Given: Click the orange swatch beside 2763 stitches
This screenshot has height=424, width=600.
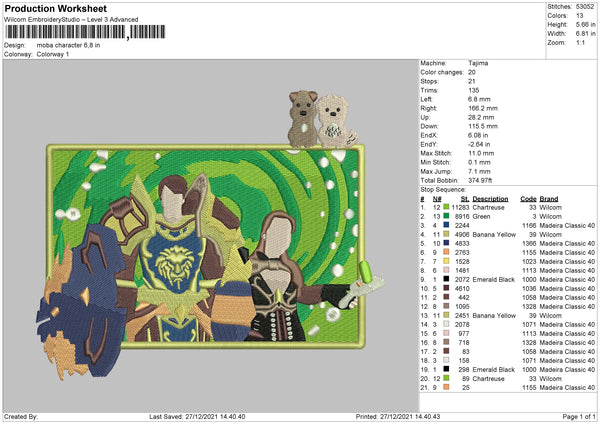Looking at the screenshot, I should click(x=446, y=252).
